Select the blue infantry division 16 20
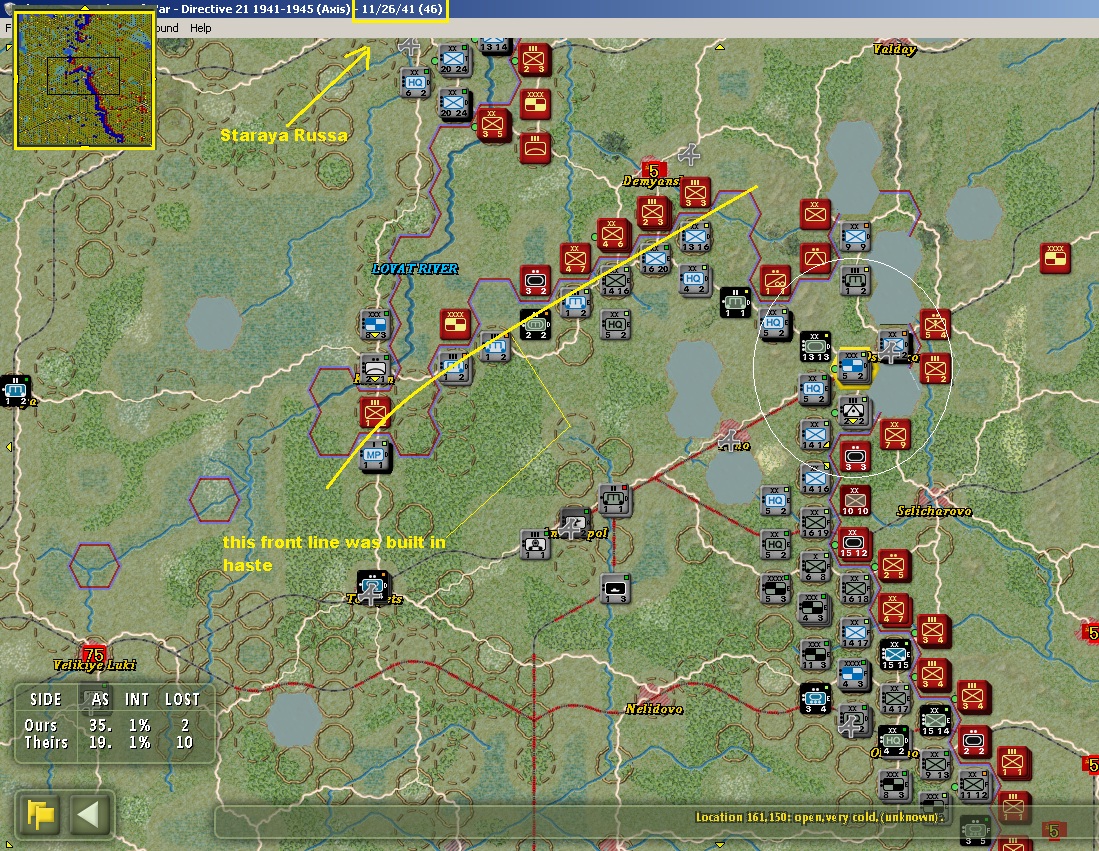1099x851 pixels. pos(655,260)
